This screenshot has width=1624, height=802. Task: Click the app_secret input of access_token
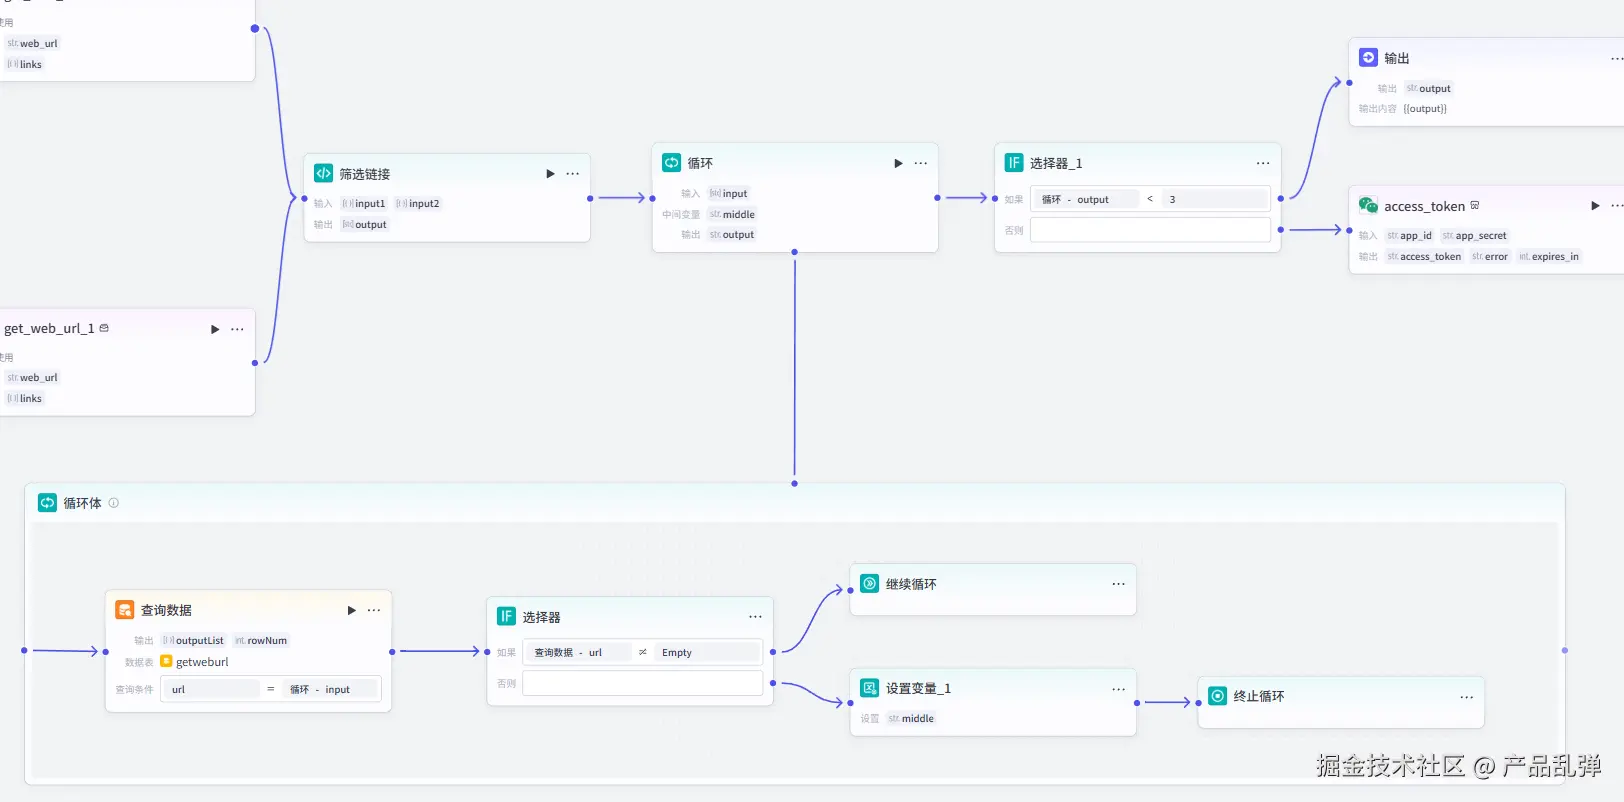point(1475,235)
